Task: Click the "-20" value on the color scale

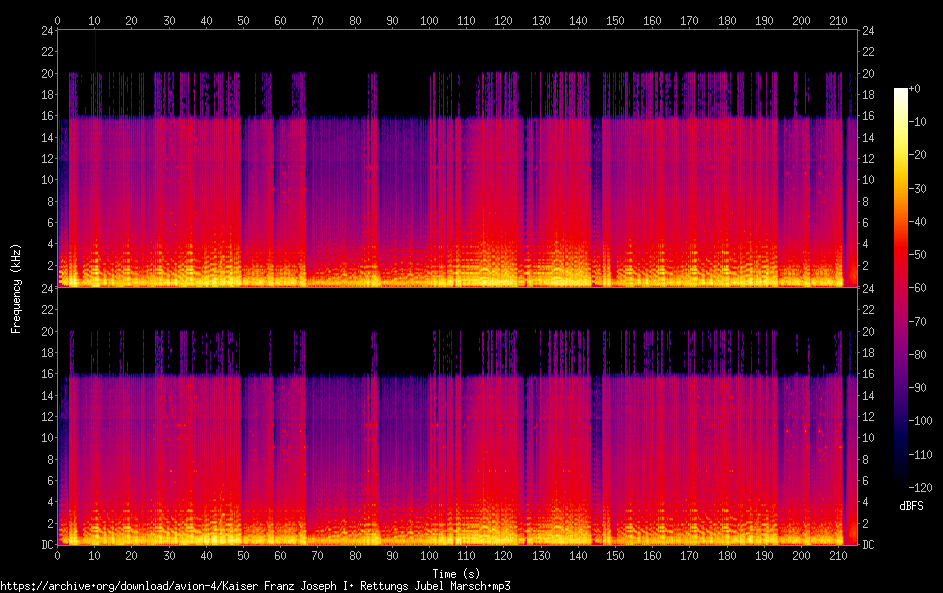Action: [918, 155]
